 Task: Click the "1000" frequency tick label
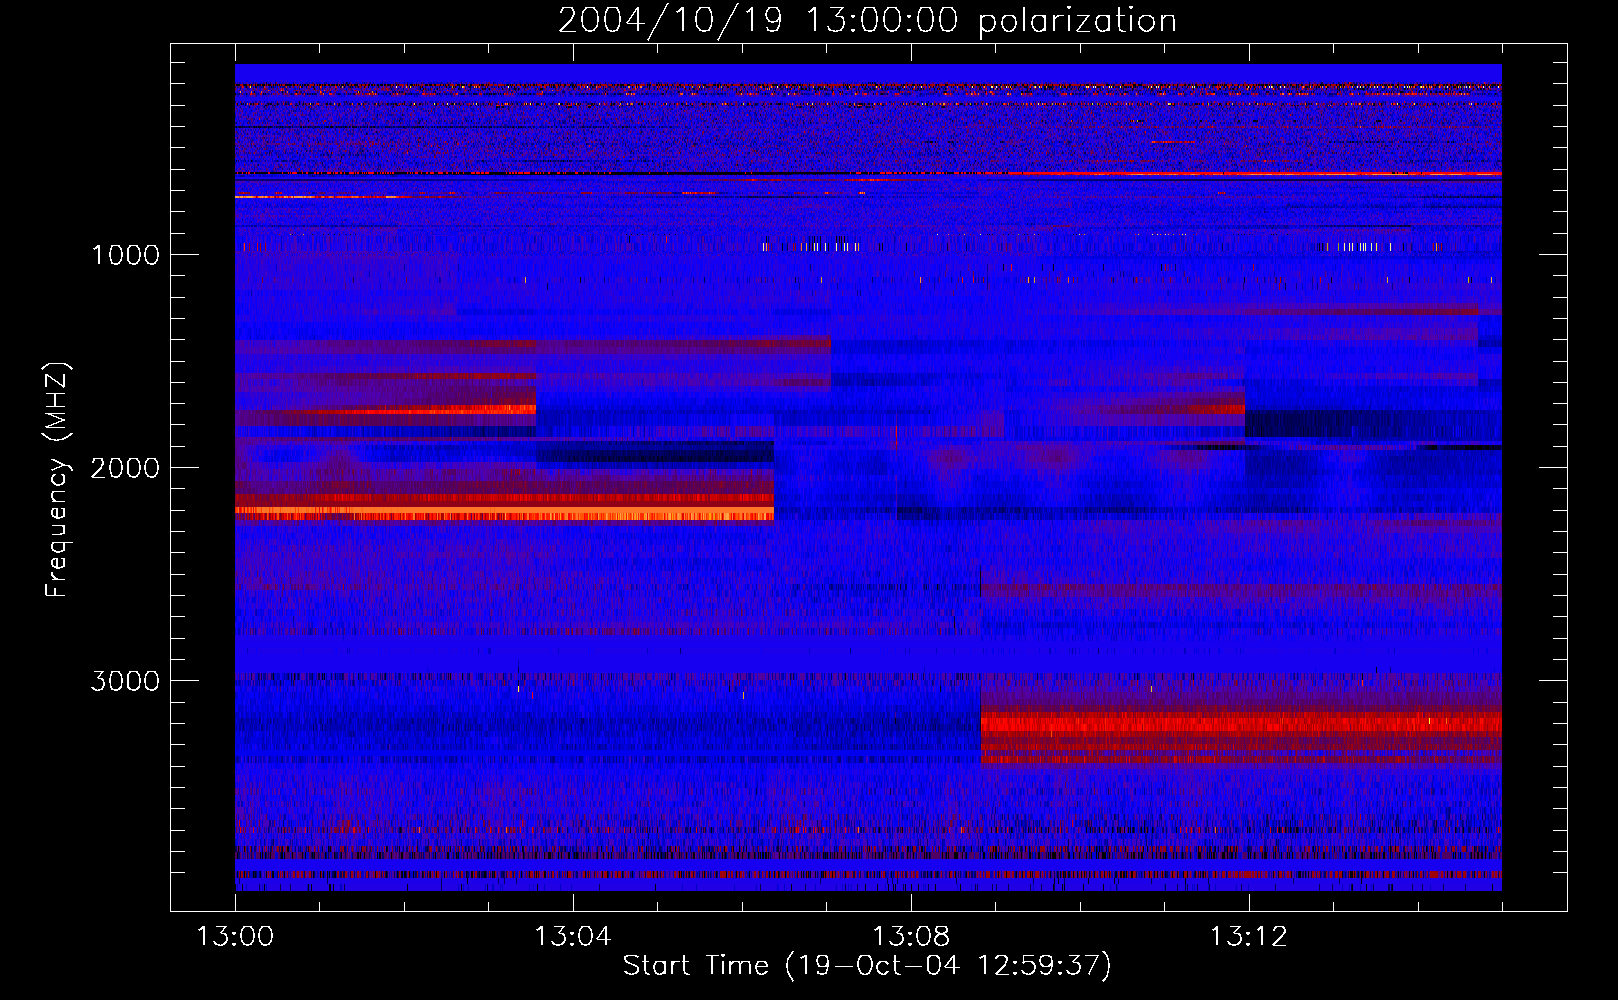coord(125,255)
